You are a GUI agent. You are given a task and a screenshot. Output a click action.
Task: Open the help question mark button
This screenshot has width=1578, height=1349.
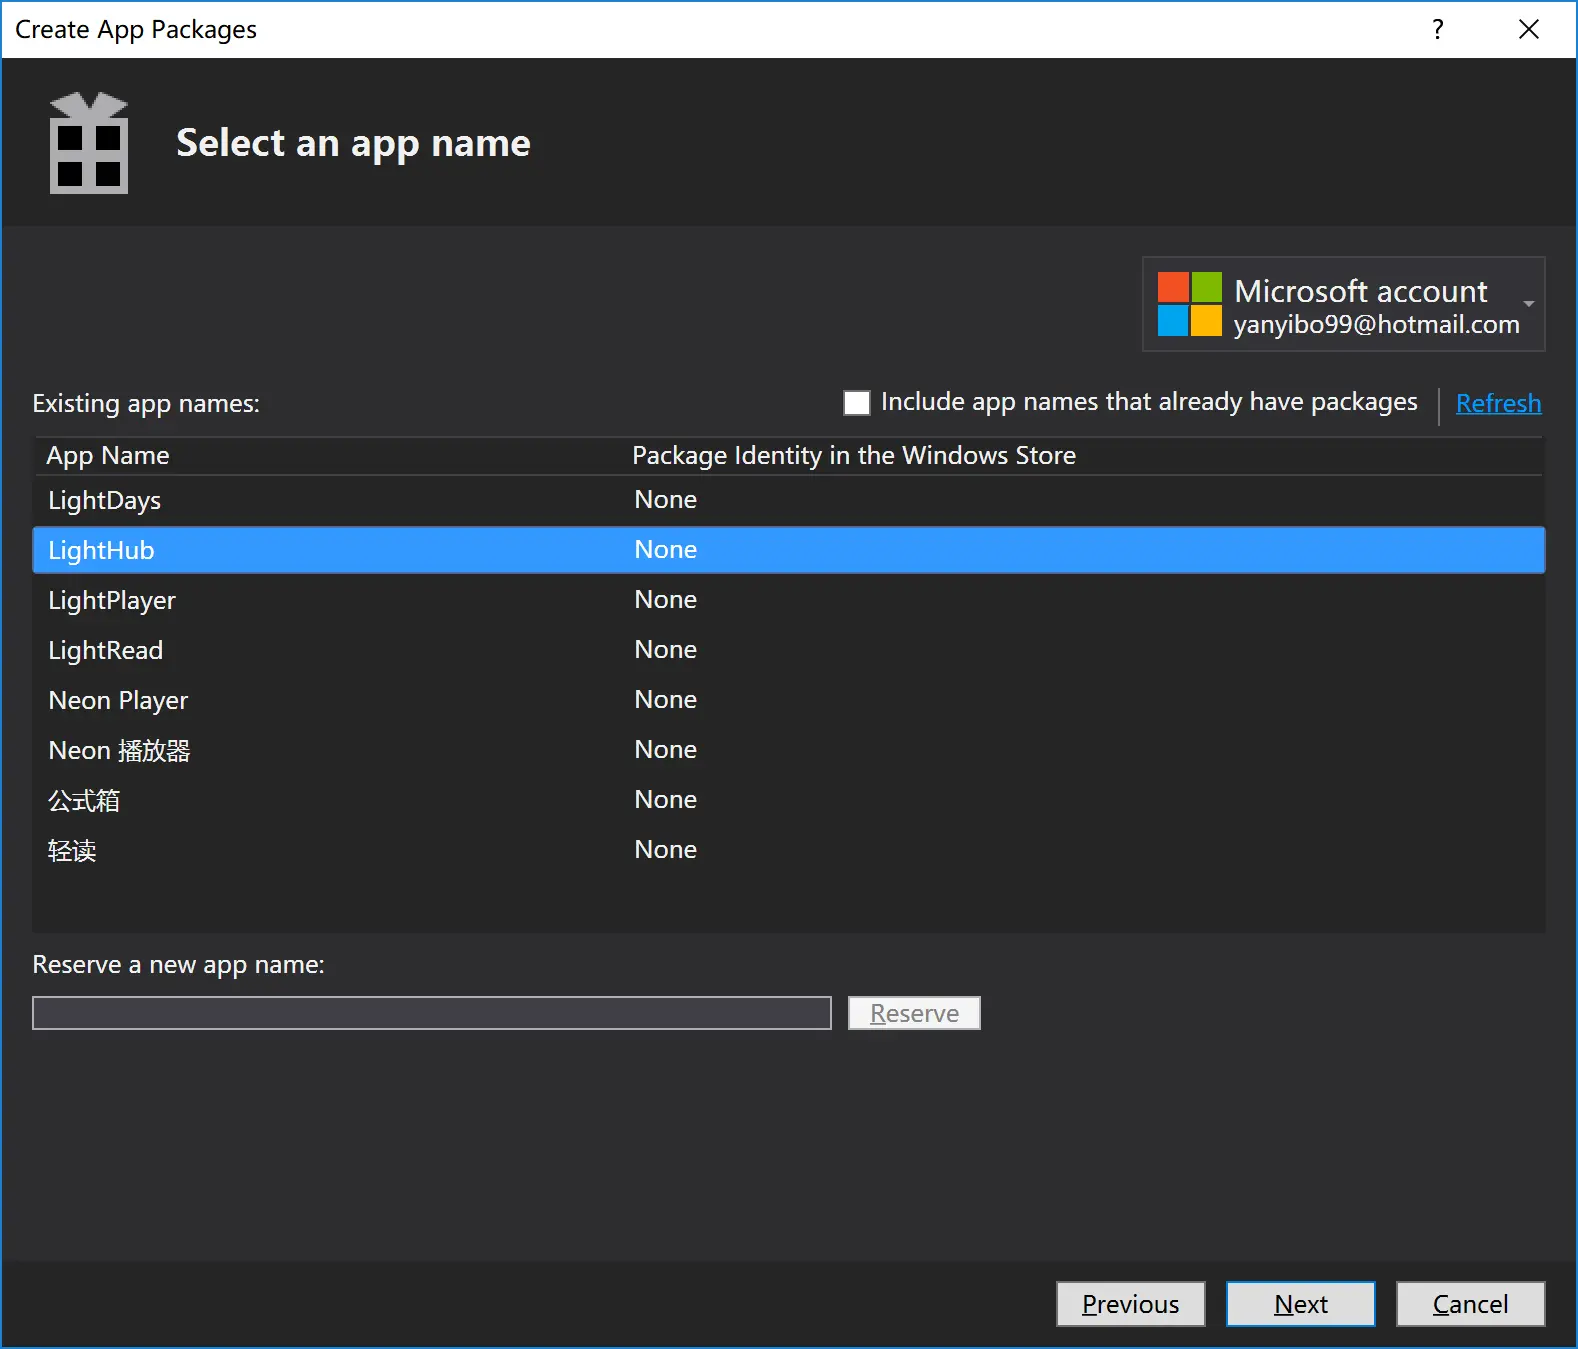(1437, 29)
